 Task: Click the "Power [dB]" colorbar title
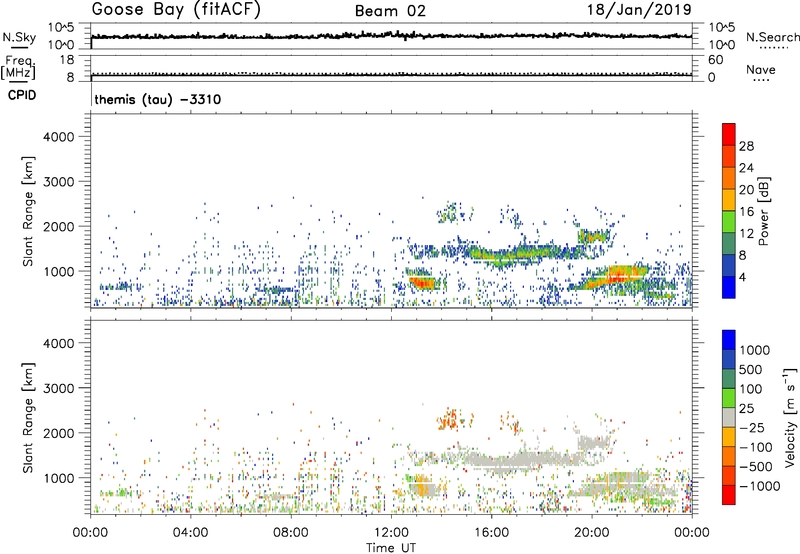pos(763,211)
